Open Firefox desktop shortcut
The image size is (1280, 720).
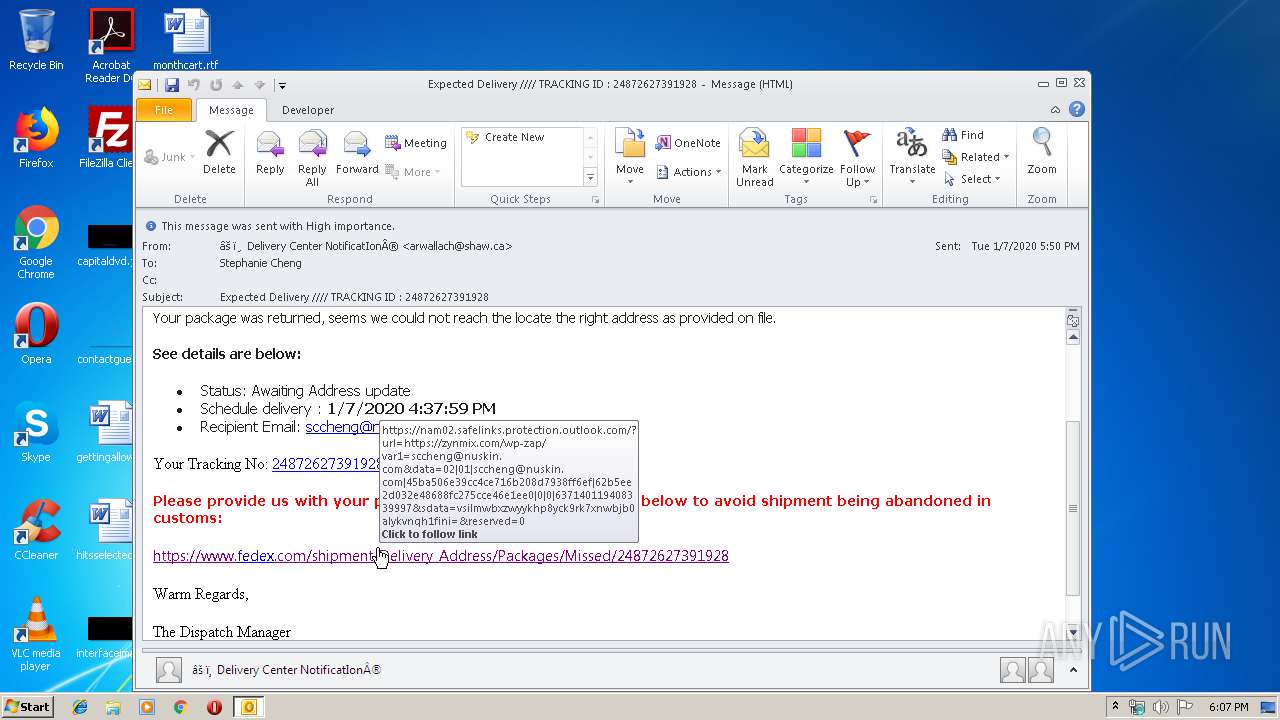pos(36,138)
